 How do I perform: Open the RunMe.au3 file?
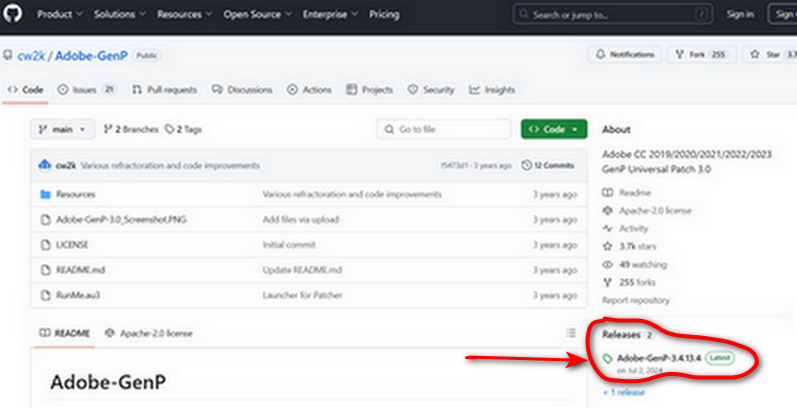(78, 295)
